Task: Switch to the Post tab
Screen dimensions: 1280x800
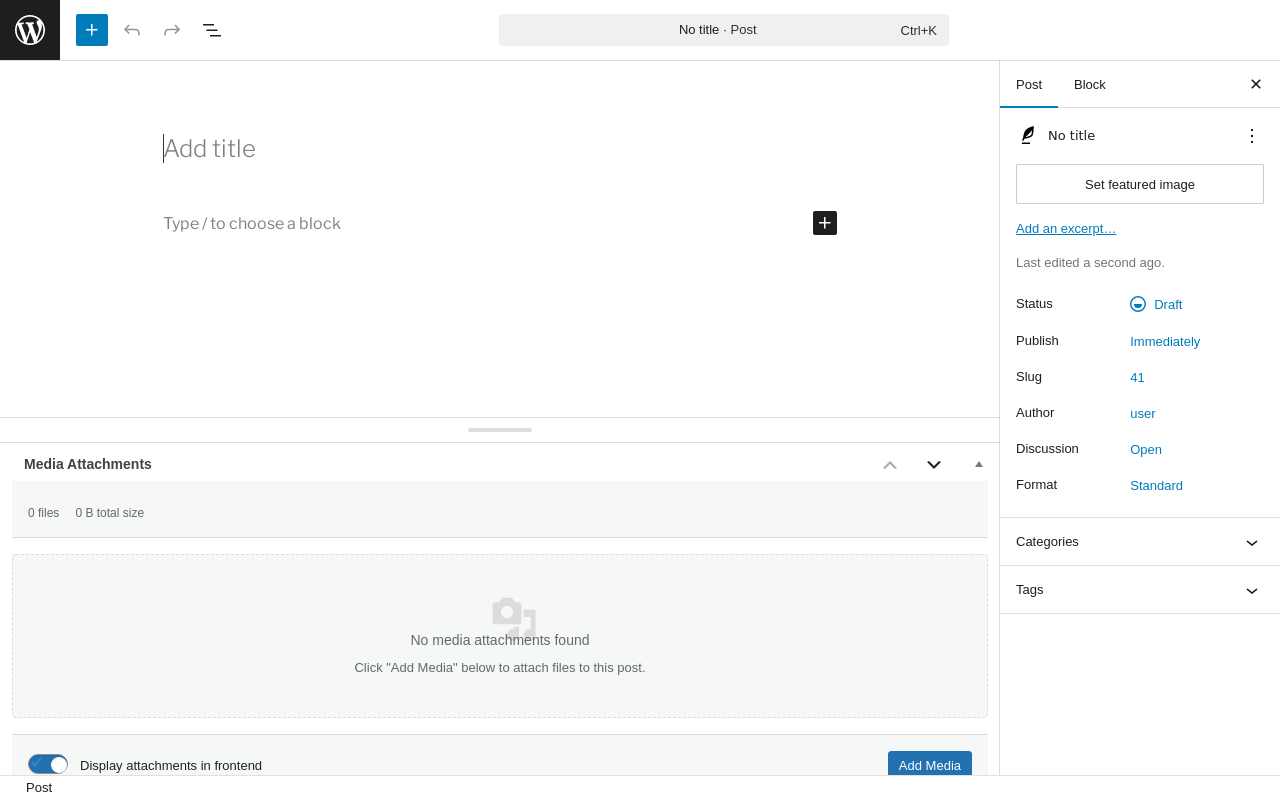Action: [1029, 84]
